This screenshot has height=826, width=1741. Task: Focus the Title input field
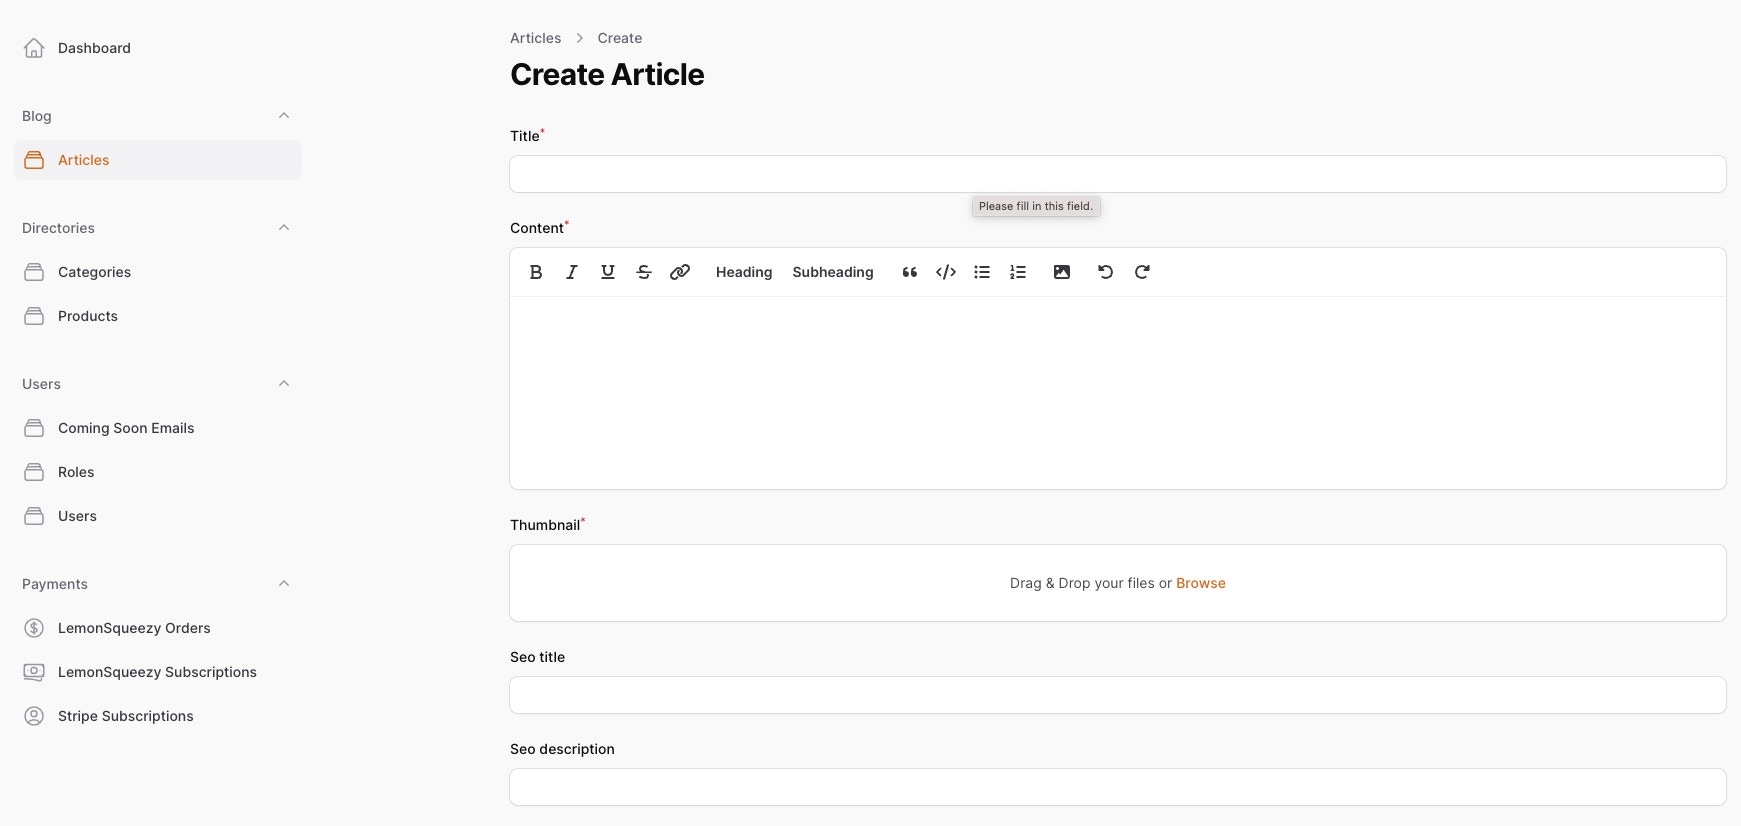[x=1118, y=174]
